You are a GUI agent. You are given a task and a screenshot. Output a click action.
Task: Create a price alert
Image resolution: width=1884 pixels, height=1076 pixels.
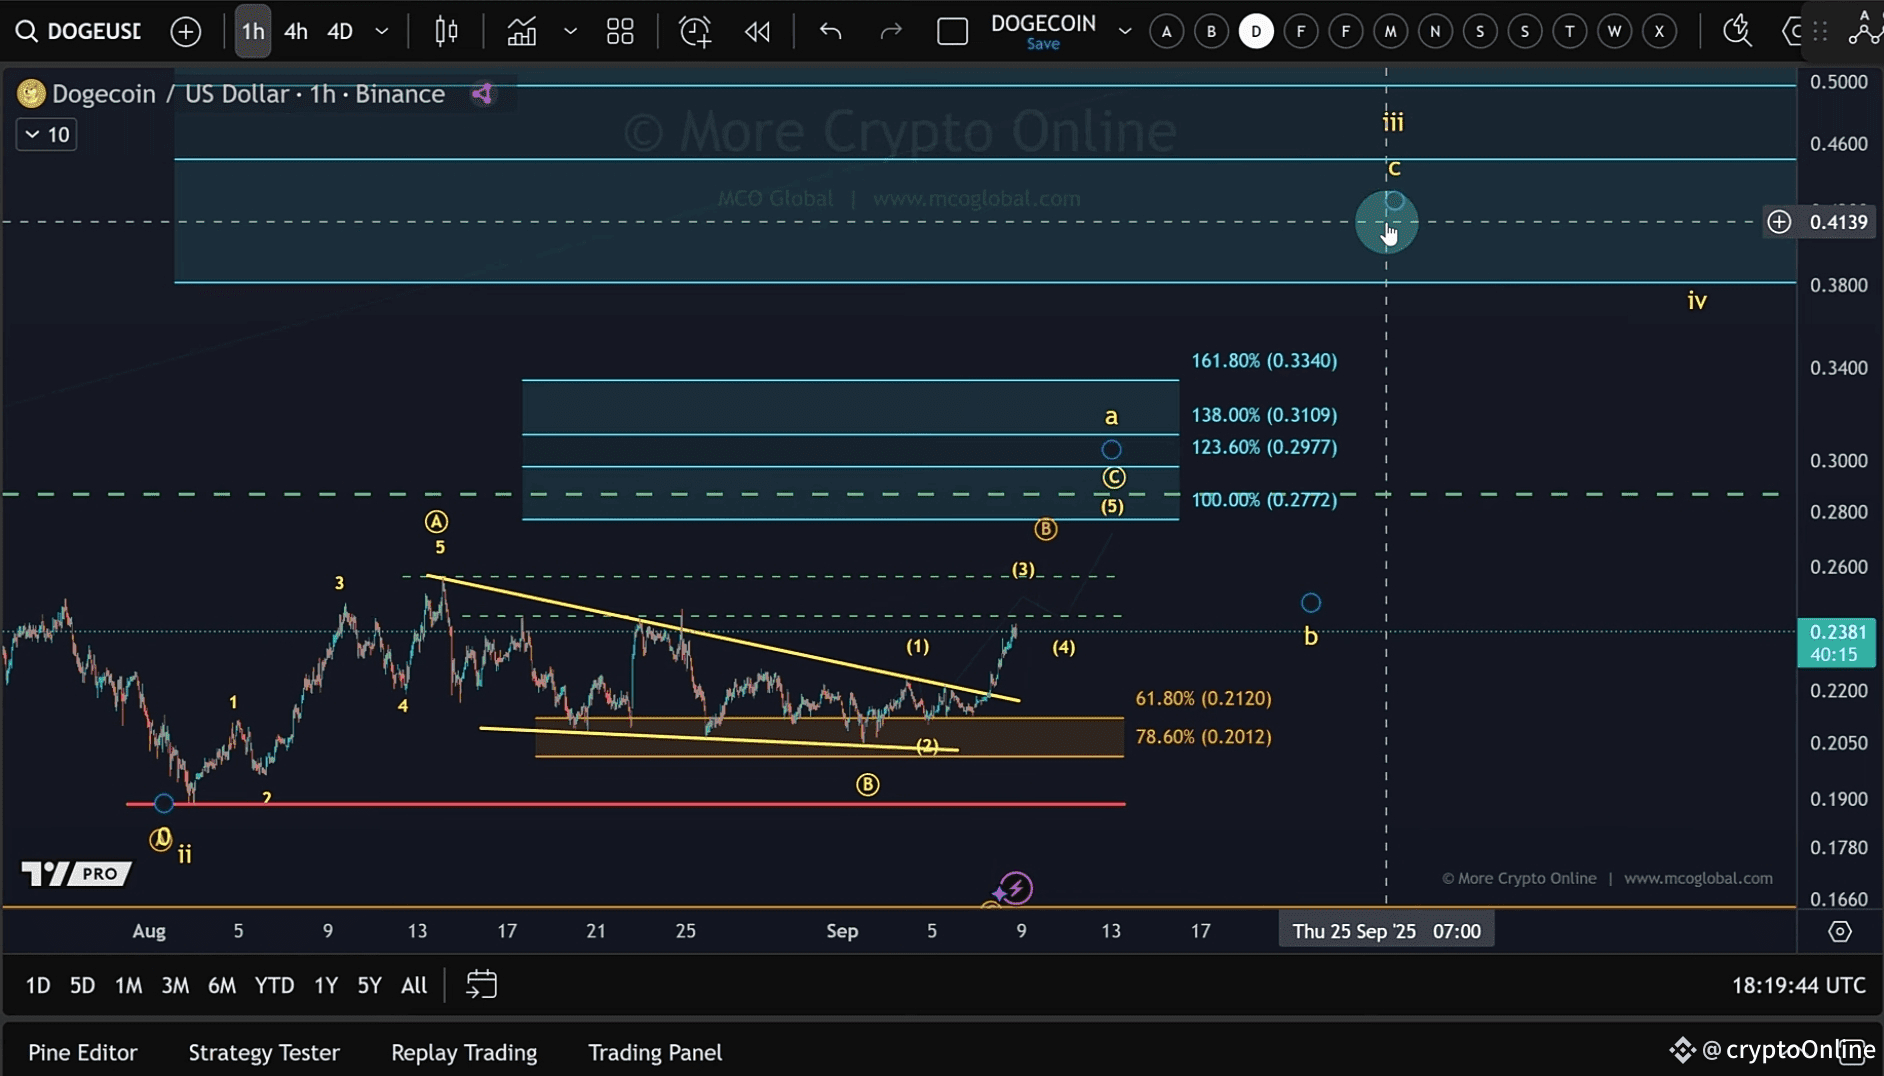(695, 31)
